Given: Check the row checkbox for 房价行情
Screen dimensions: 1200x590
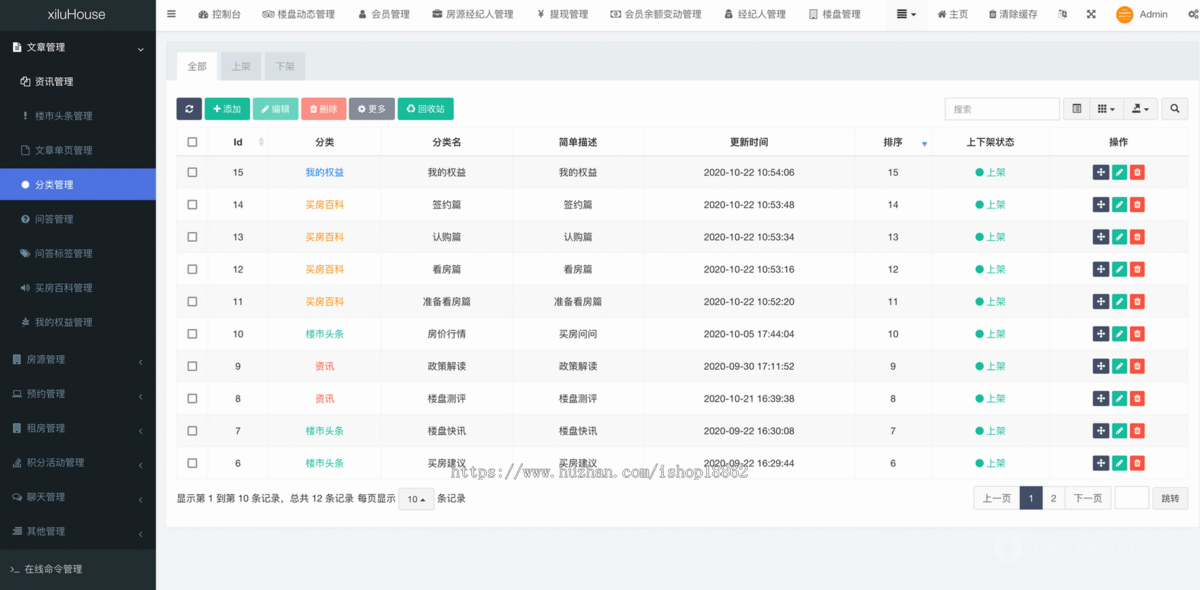Looking at the screenshot, I should click(191, 333).
